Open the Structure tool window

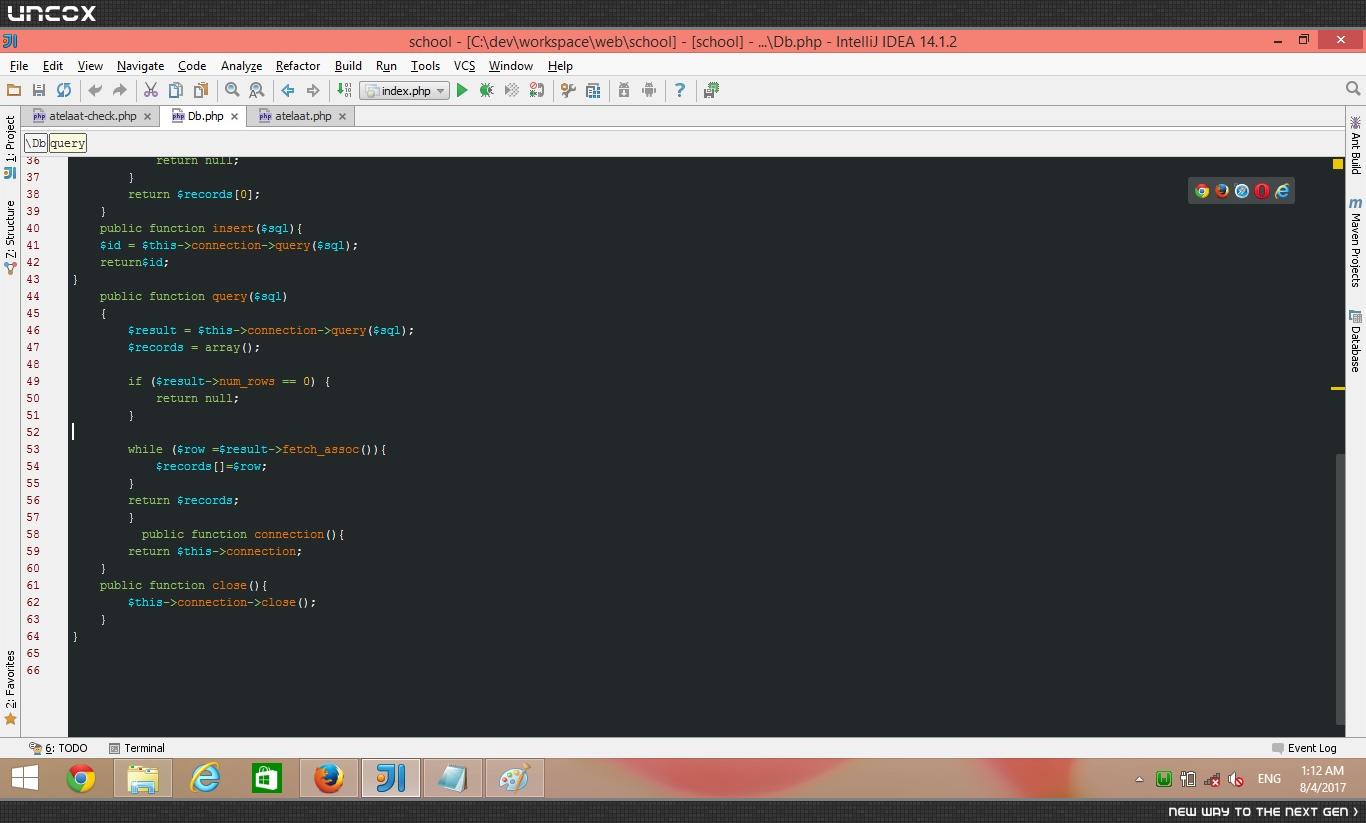(x=10, y=237)
